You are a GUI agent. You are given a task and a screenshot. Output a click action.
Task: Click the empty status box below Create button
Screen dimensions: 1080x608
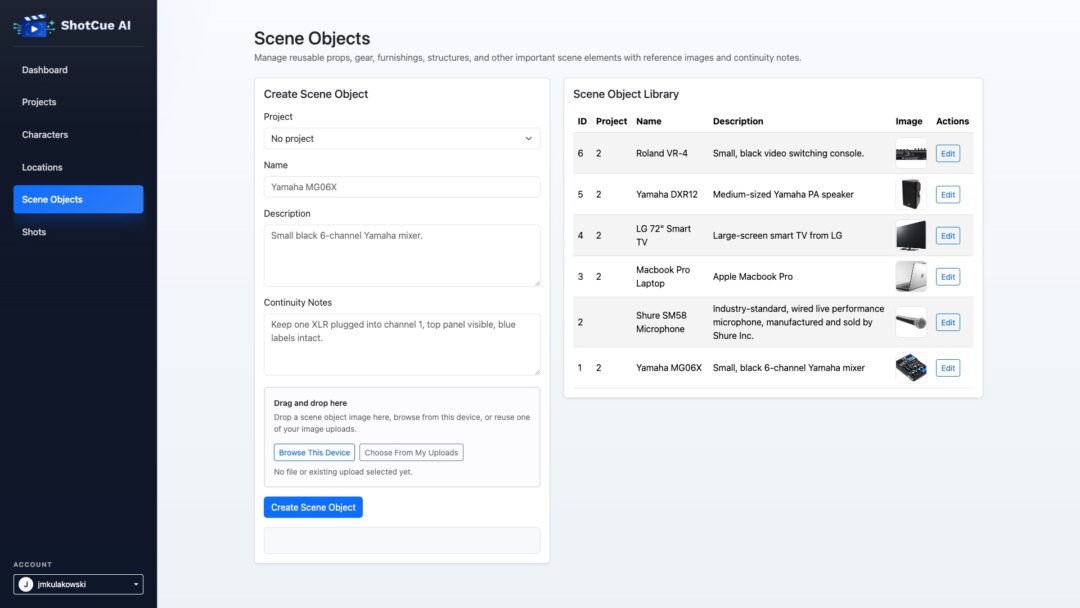[402, 541]
